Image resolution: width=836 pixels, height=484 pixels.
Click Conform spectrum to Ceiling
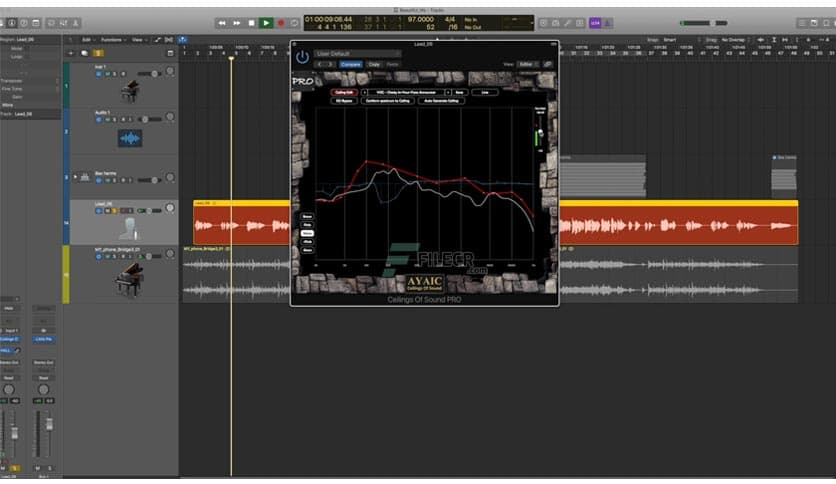[388, 101]
